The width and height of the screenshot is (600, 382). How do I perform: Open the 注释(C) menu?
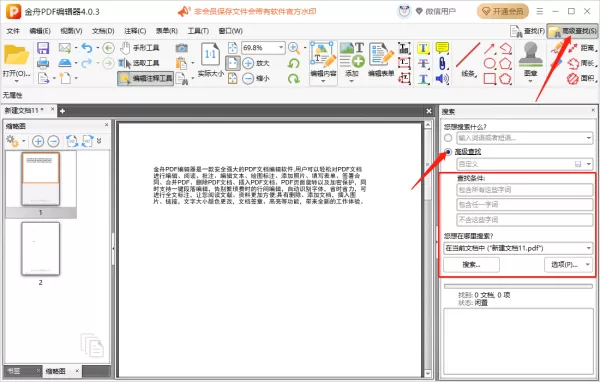click(135, 31)
